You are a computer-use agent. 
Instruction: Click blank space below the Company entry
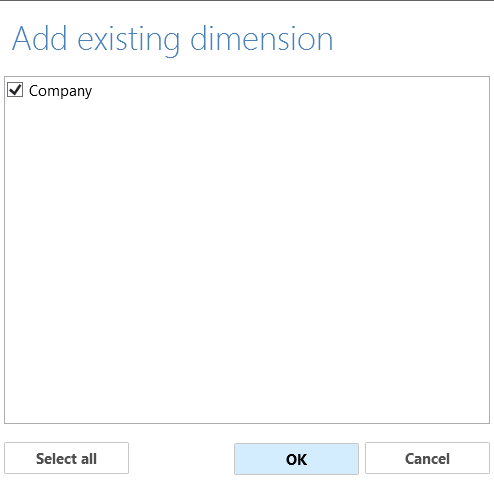[247, 260]
